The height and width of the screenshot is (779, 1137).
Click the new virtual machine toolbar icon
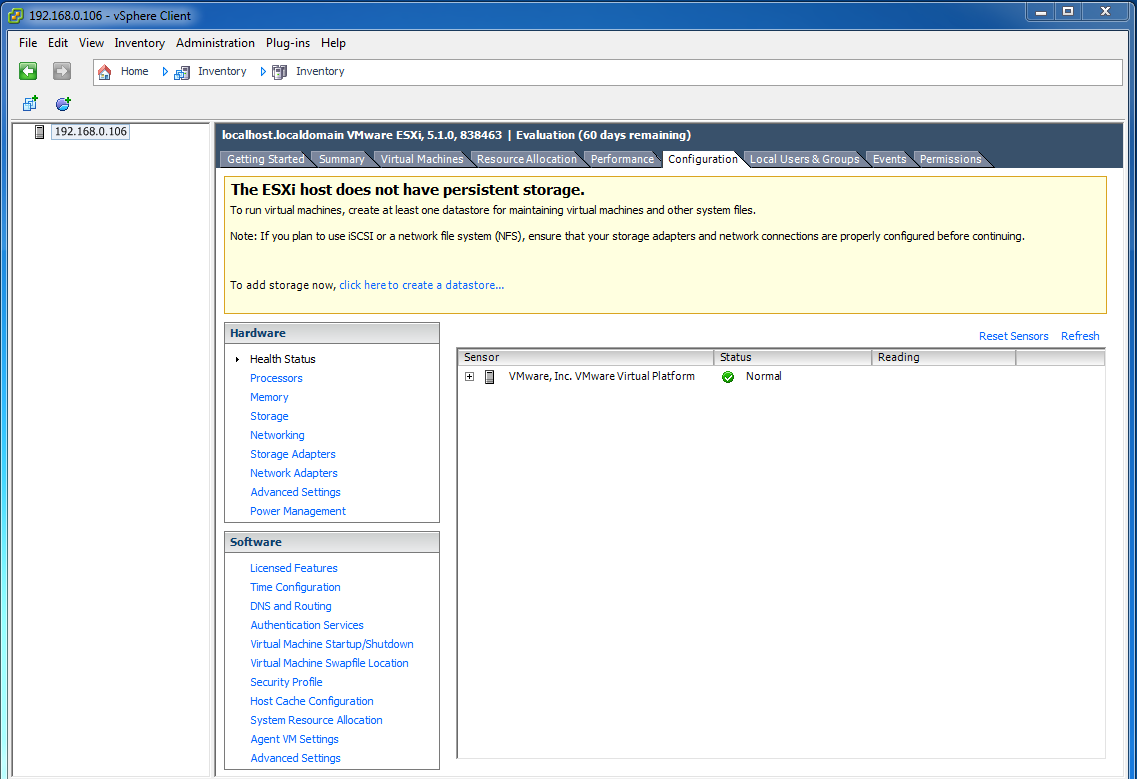click(30, 104)
